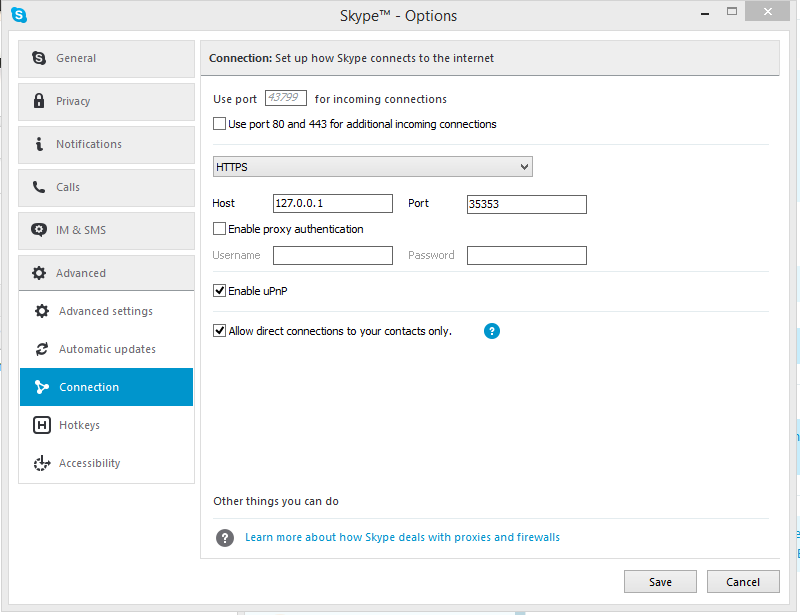Click the Connection nodes icon
This screenshot has width=800, height=615.
[x=42, y=387]
